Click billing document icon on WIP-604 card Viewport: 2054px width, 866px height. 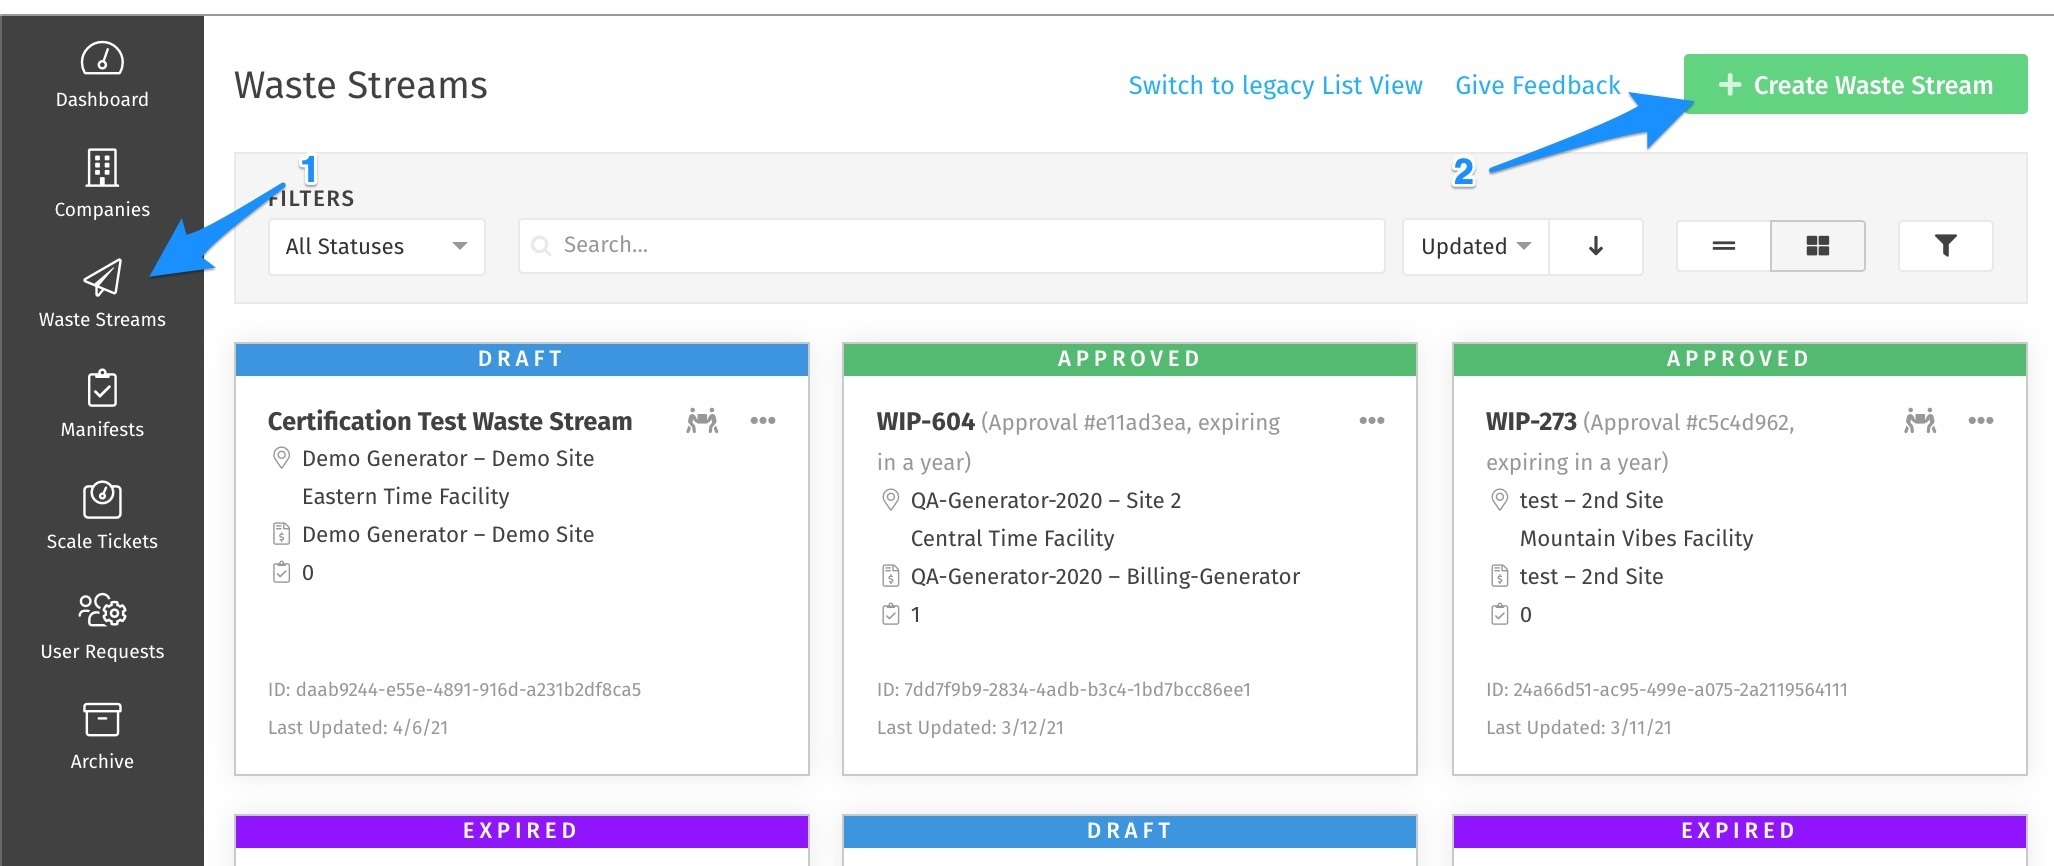pyautogui.click(x=890, y=576)
